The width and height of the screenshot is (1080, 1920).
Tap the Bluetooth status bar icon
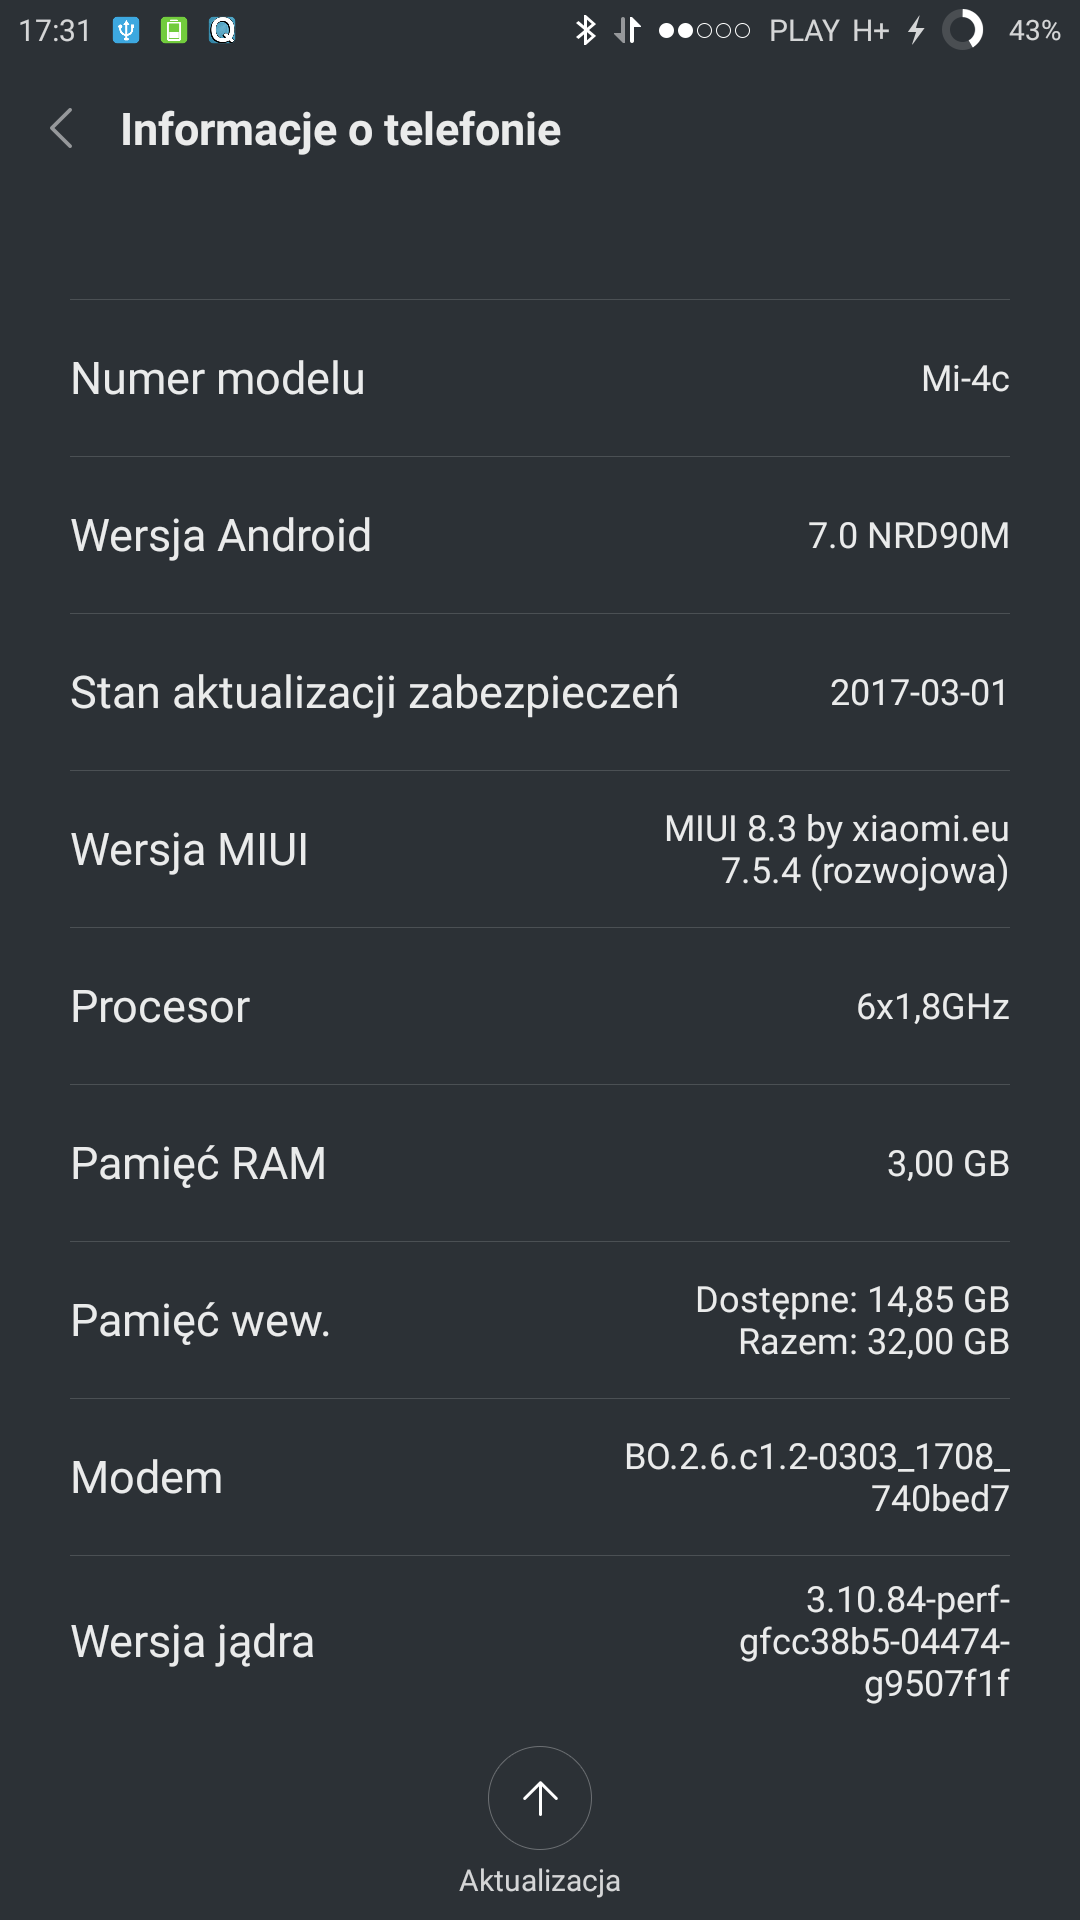click(586, 31)
